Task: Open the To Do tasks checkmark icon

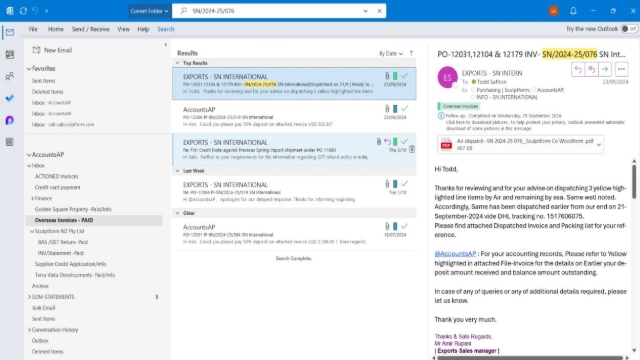Action: (x=10, y=98)
